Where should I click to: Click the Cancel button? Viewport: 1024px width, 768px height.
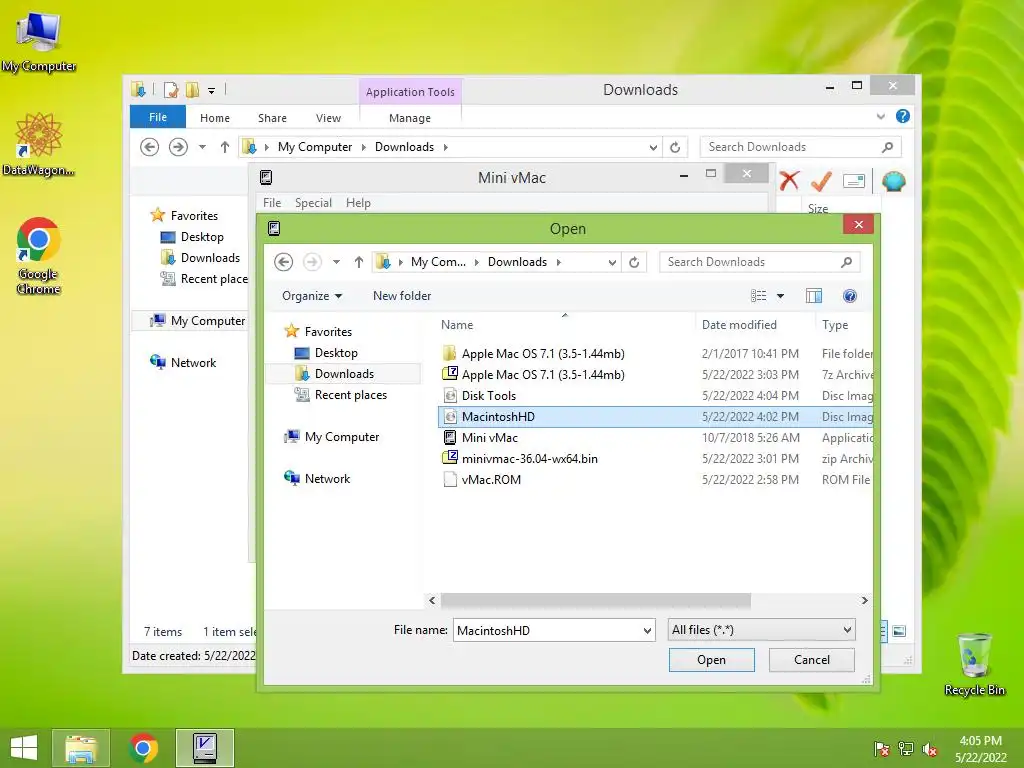pyautogui.click(x=812, y=660)
